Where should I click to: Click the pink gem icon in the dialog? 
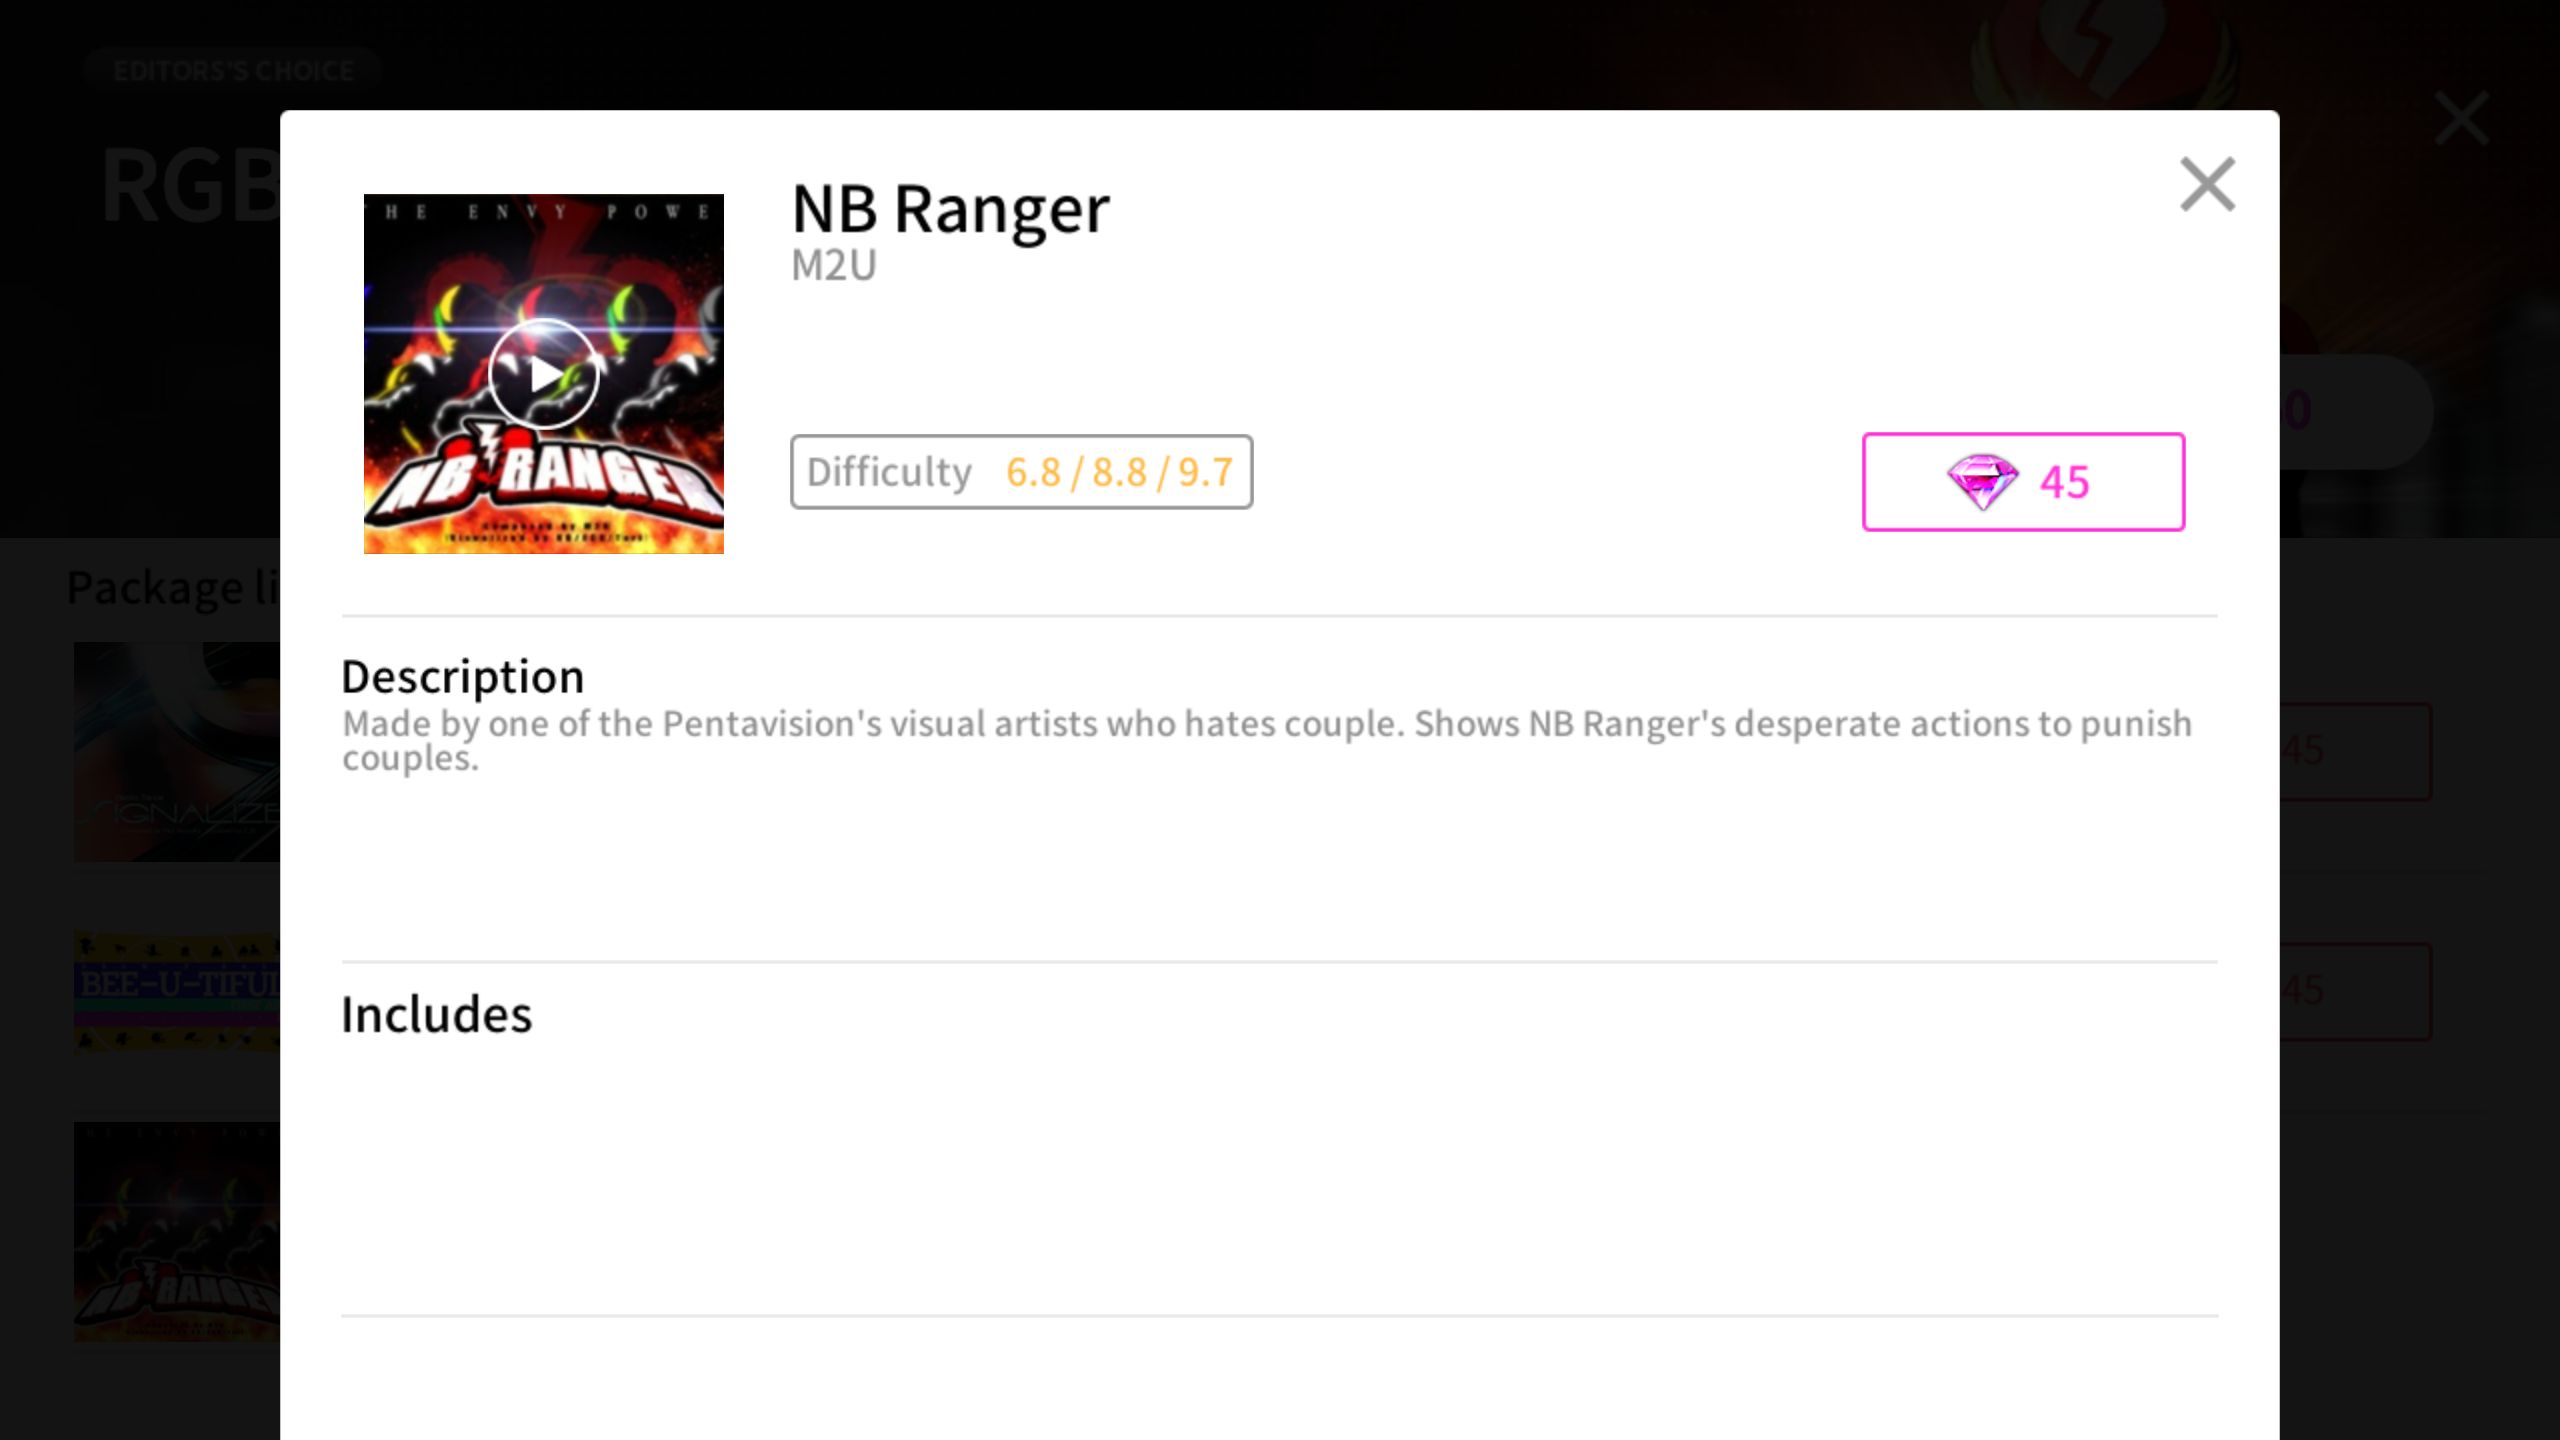click(1982, 482)
